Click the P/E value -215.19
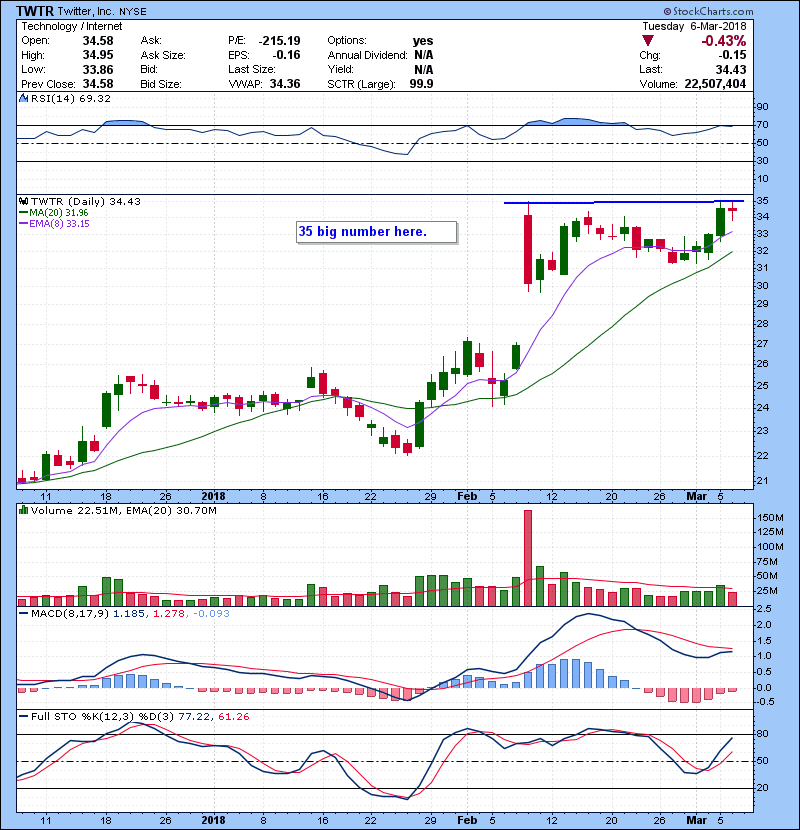This screenshot has width=800, height=830. (280, 41)
